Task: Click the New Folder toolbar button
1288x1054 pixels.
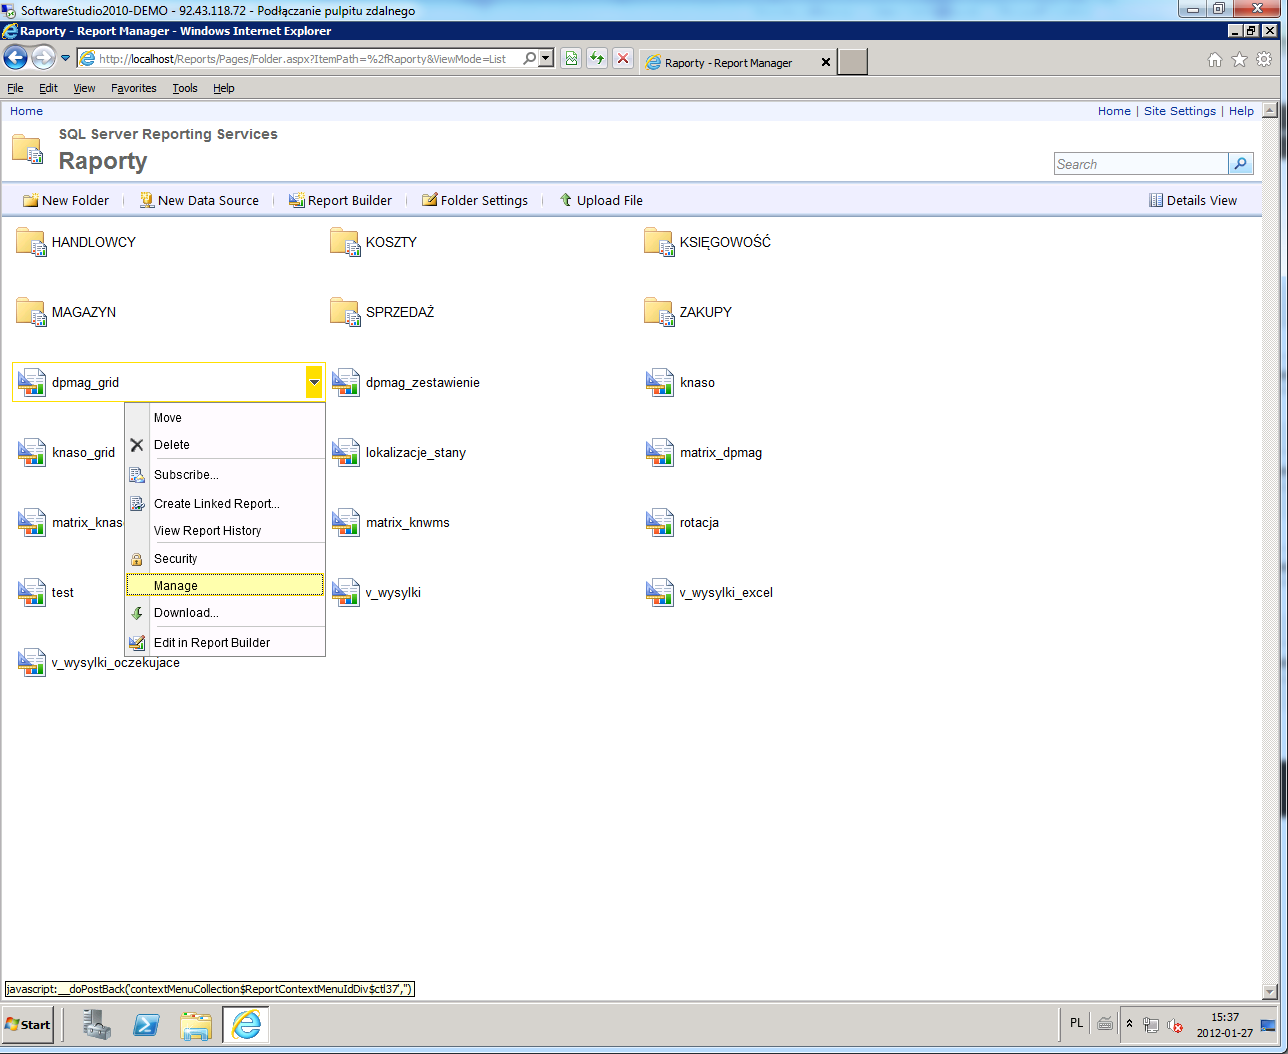Action: coord(66,200)
